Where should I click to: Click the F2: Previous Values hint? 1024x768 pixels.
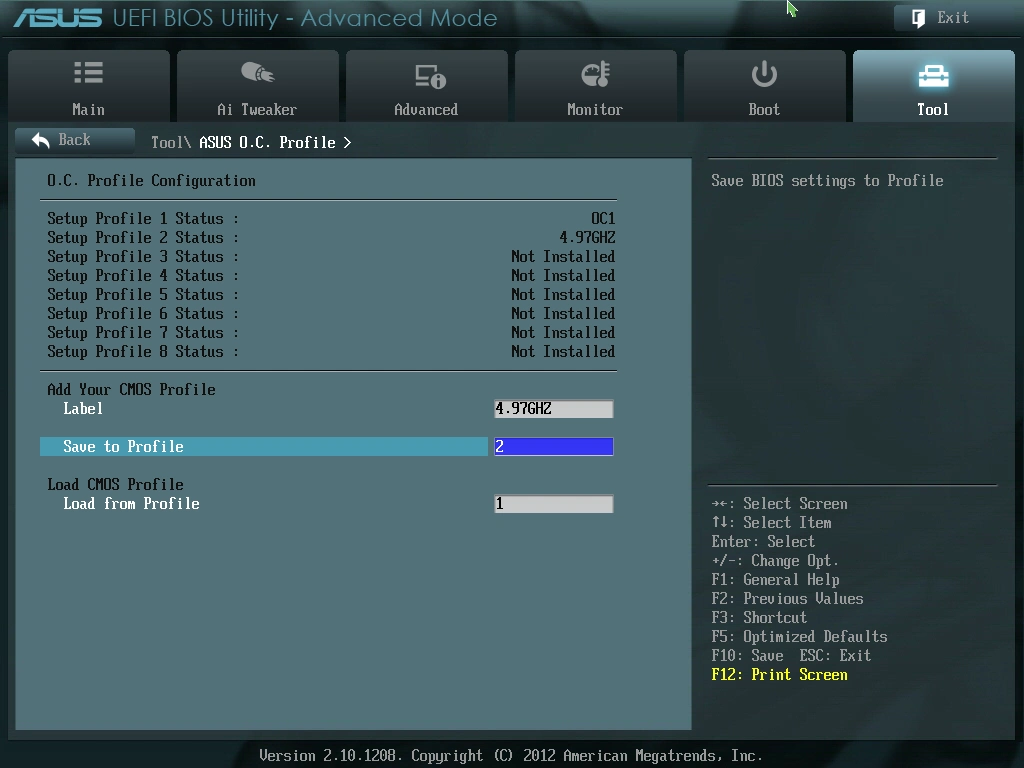coord(787,599)
